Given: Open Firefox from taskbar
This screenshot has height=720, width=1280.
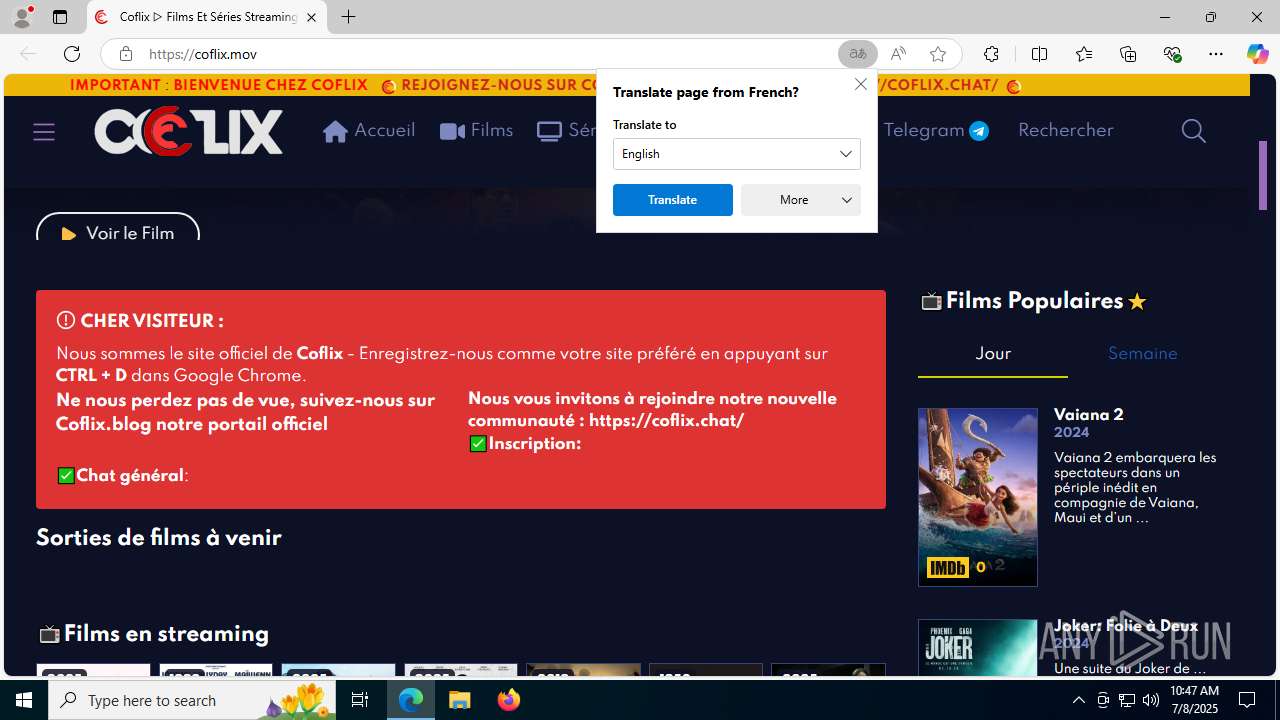Looking at the screenshot, I should point(509,700).
